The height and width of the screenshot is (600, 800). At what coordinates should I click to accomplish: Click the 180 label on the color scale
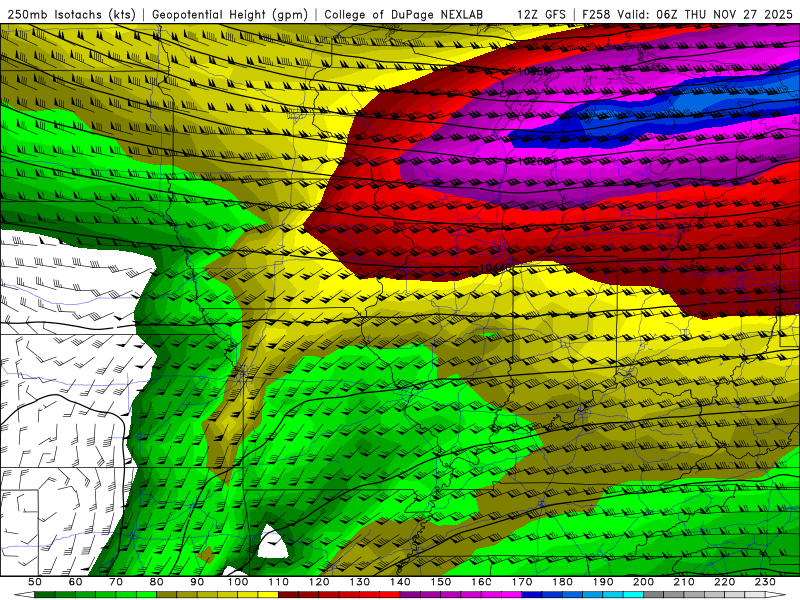(x=562, y=582)
